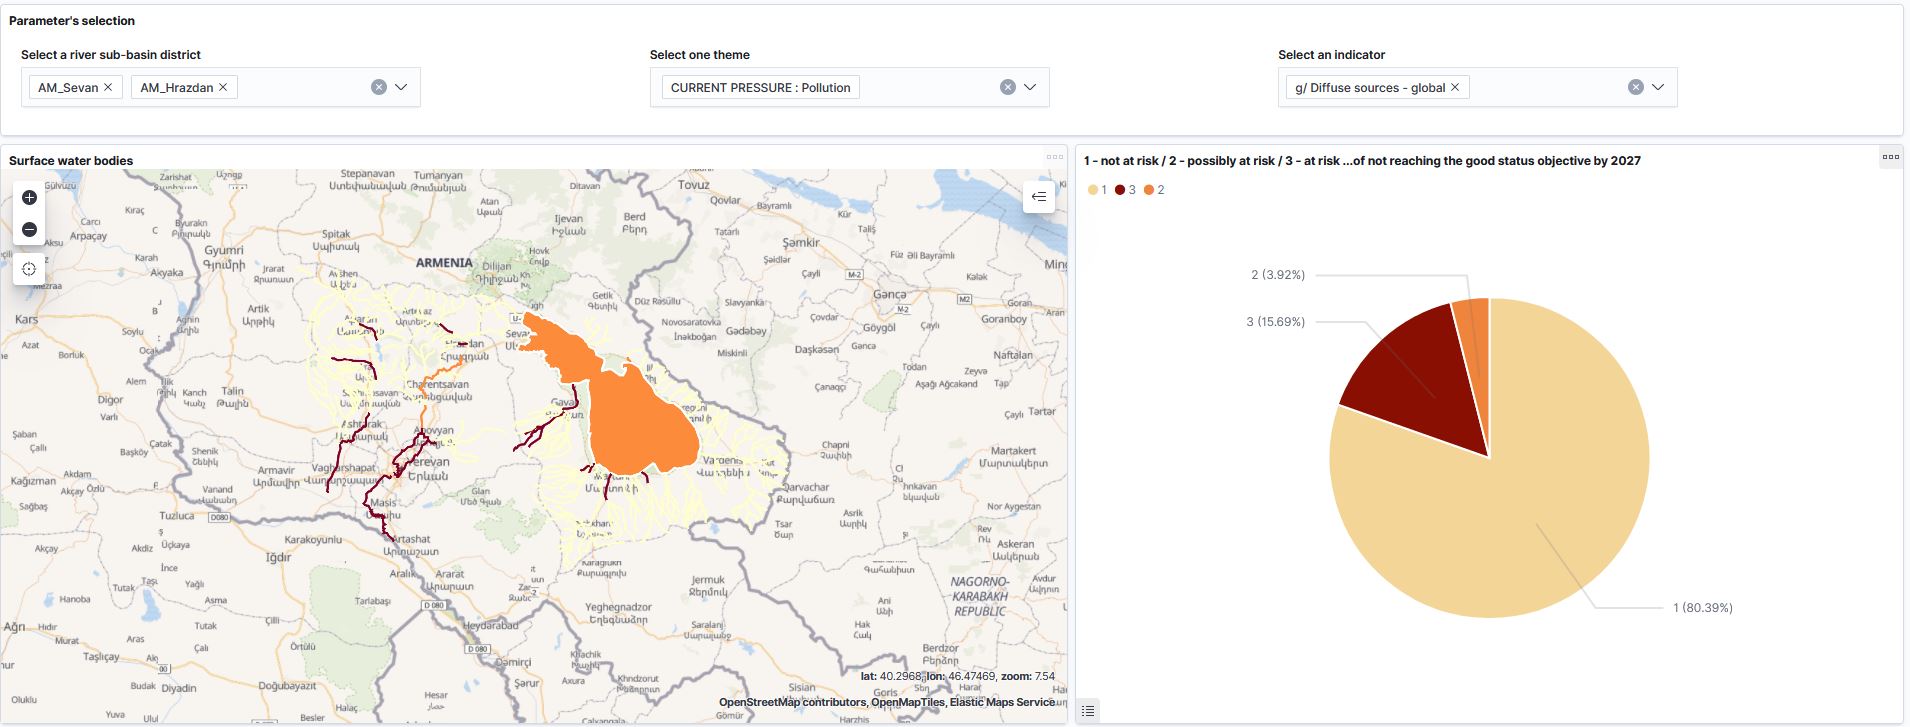Remove AM_Sevan from sub-basin selection

108,87
